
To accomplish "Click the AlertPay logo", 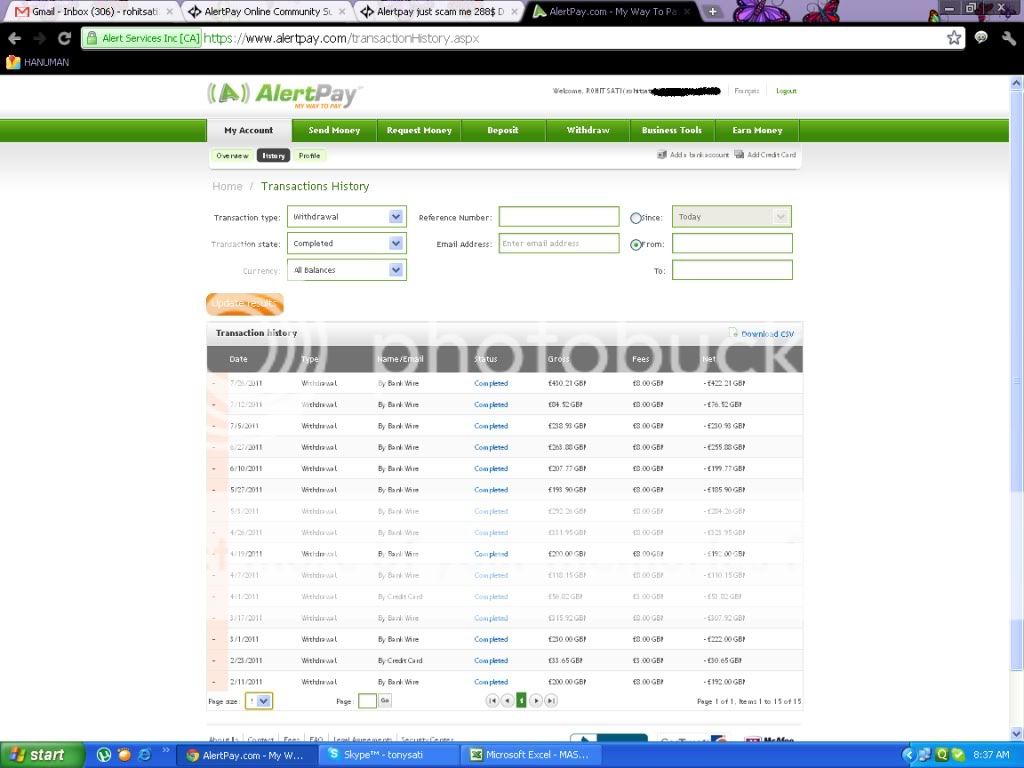I will [x=284, y=95].
